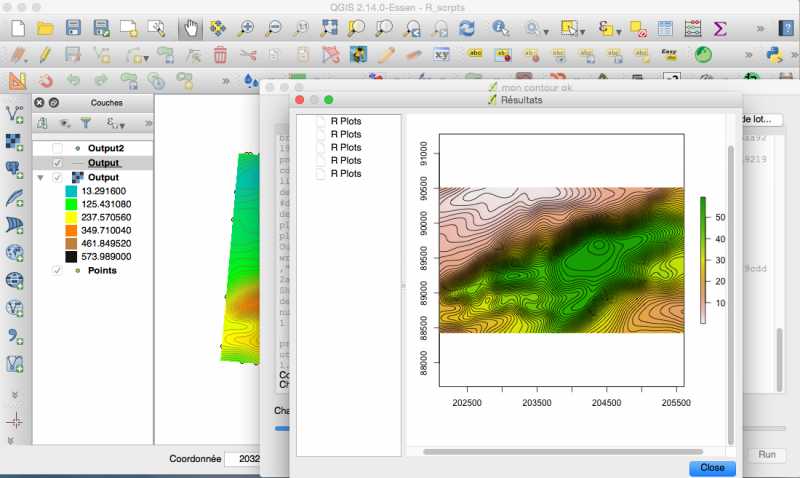Toggle the Points layer visibility checkbox
The image size is (800, 478).
57,270
